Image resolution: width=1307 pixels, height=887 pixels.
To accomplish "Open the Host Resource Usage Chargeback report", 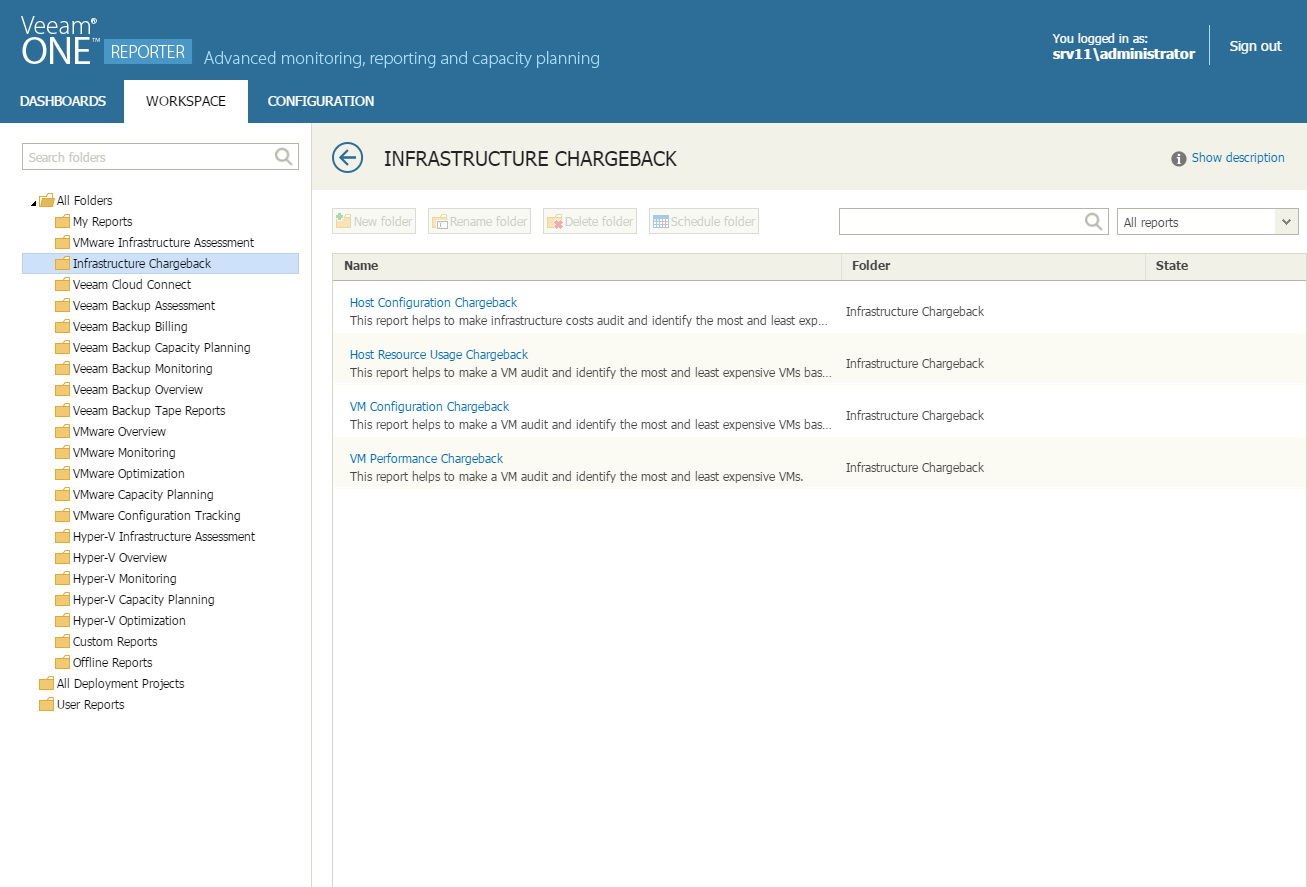I will click(439, 354).
